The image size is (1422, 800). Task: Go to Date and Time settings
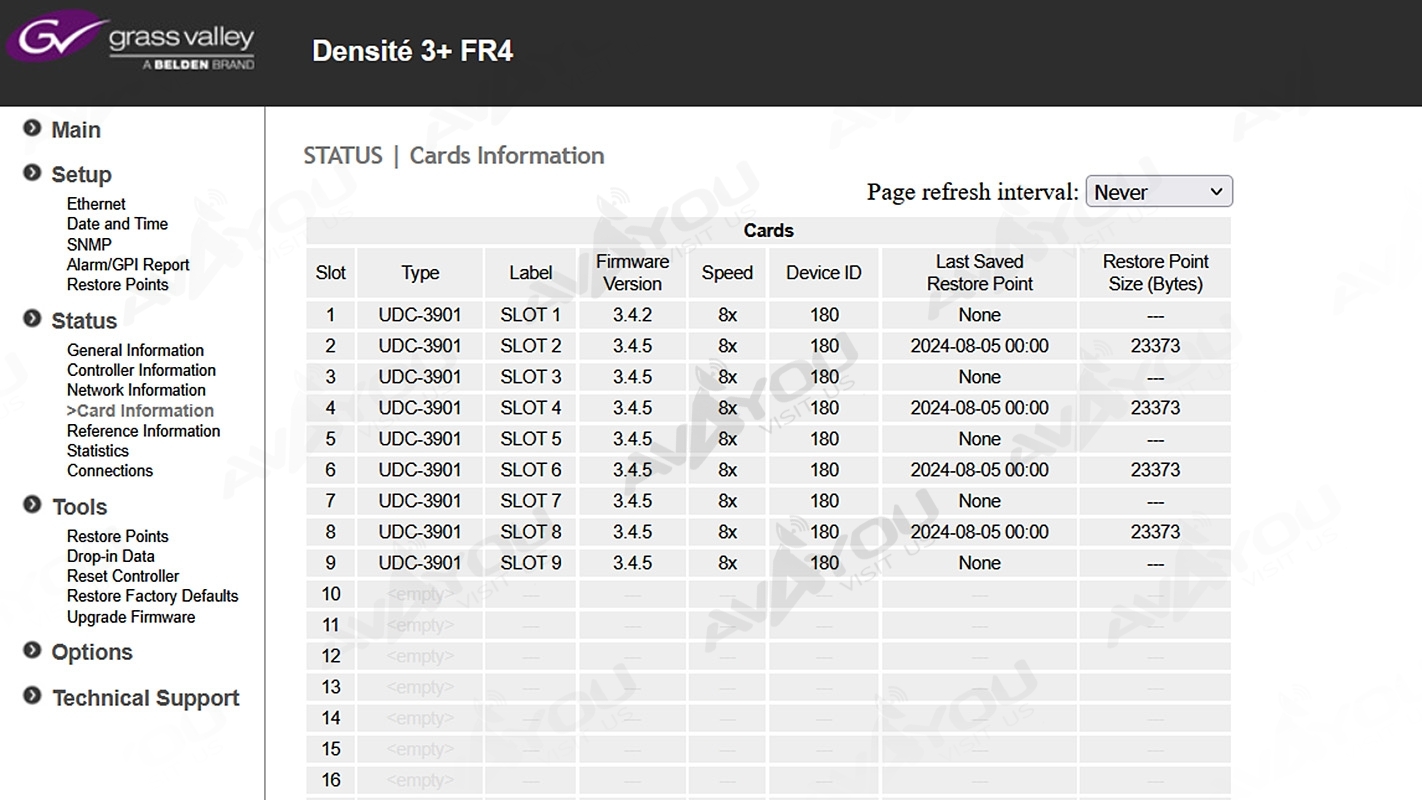point(117,224)
